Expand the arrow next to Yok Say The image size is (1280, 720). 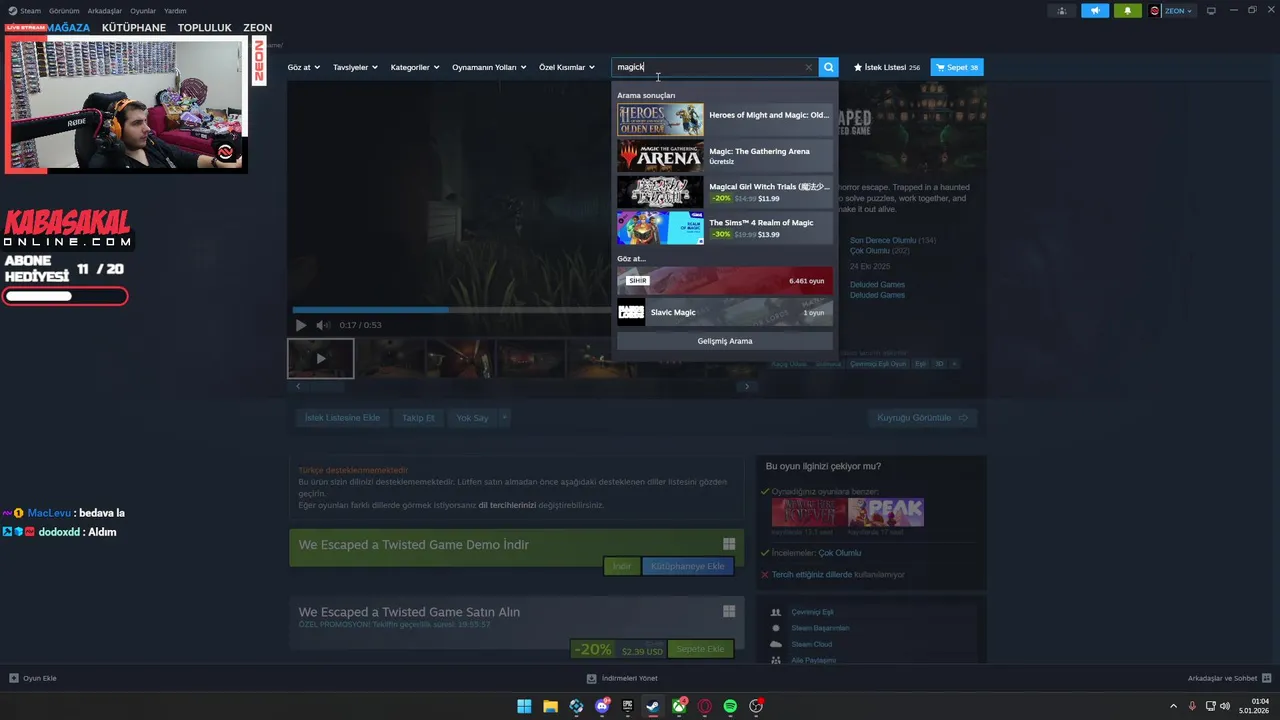click(504, 418)
